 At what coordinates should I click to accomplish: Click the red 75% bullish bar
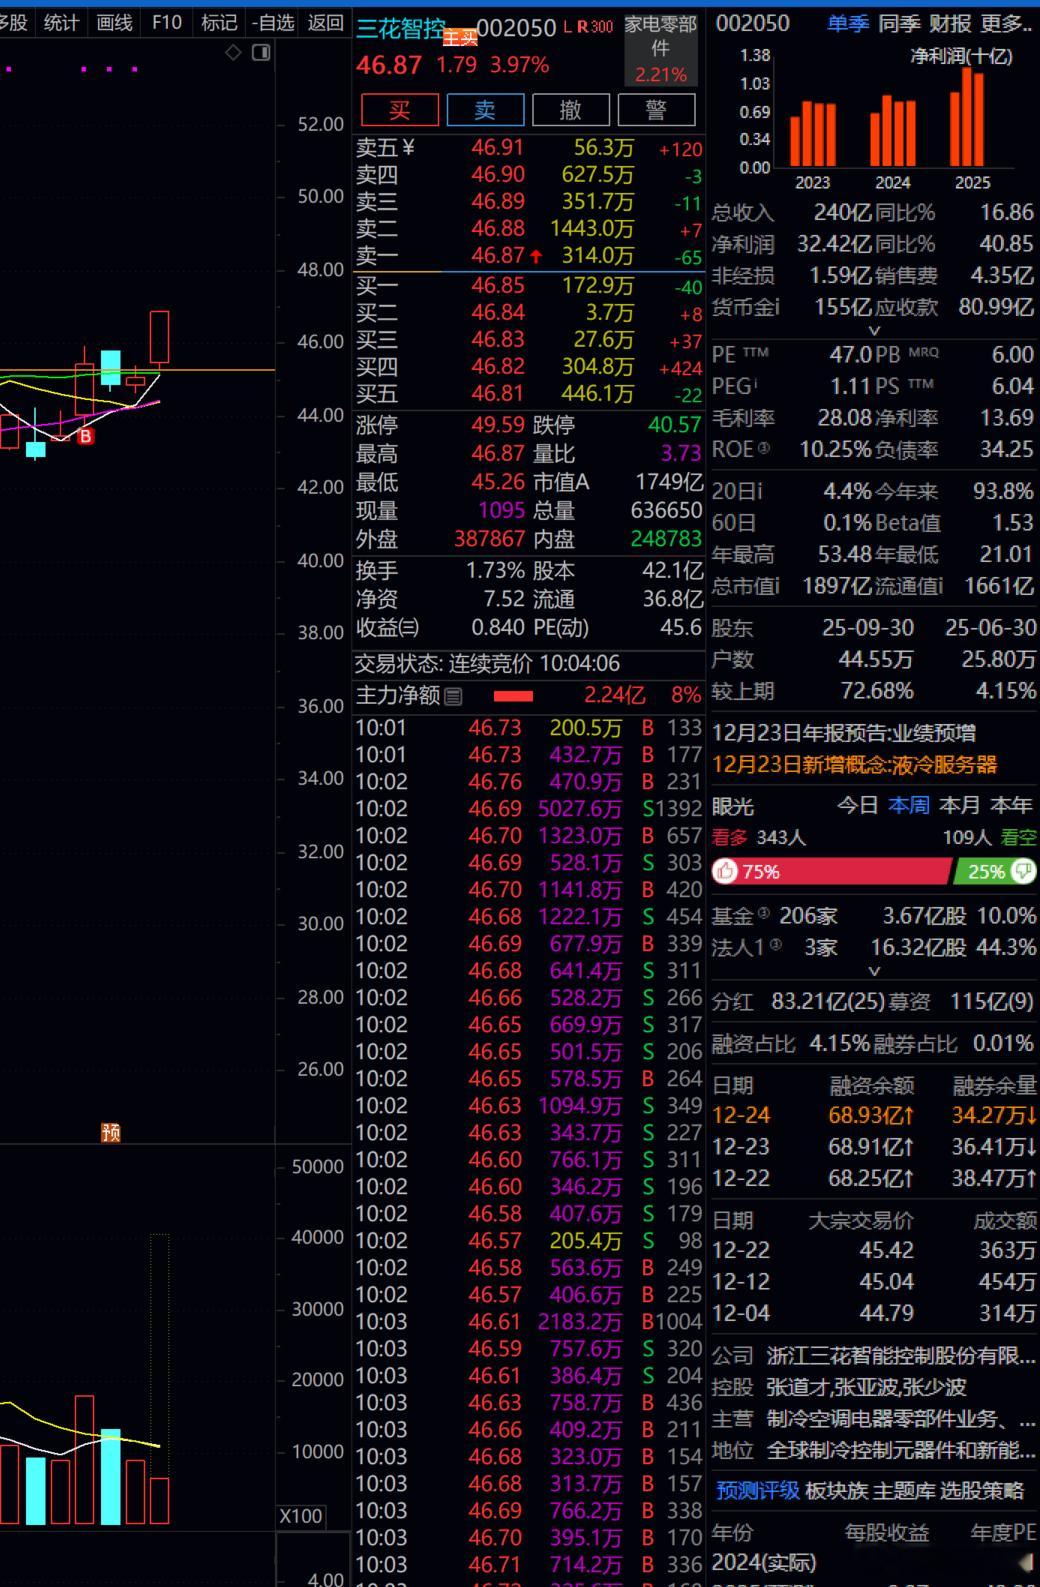831,871
